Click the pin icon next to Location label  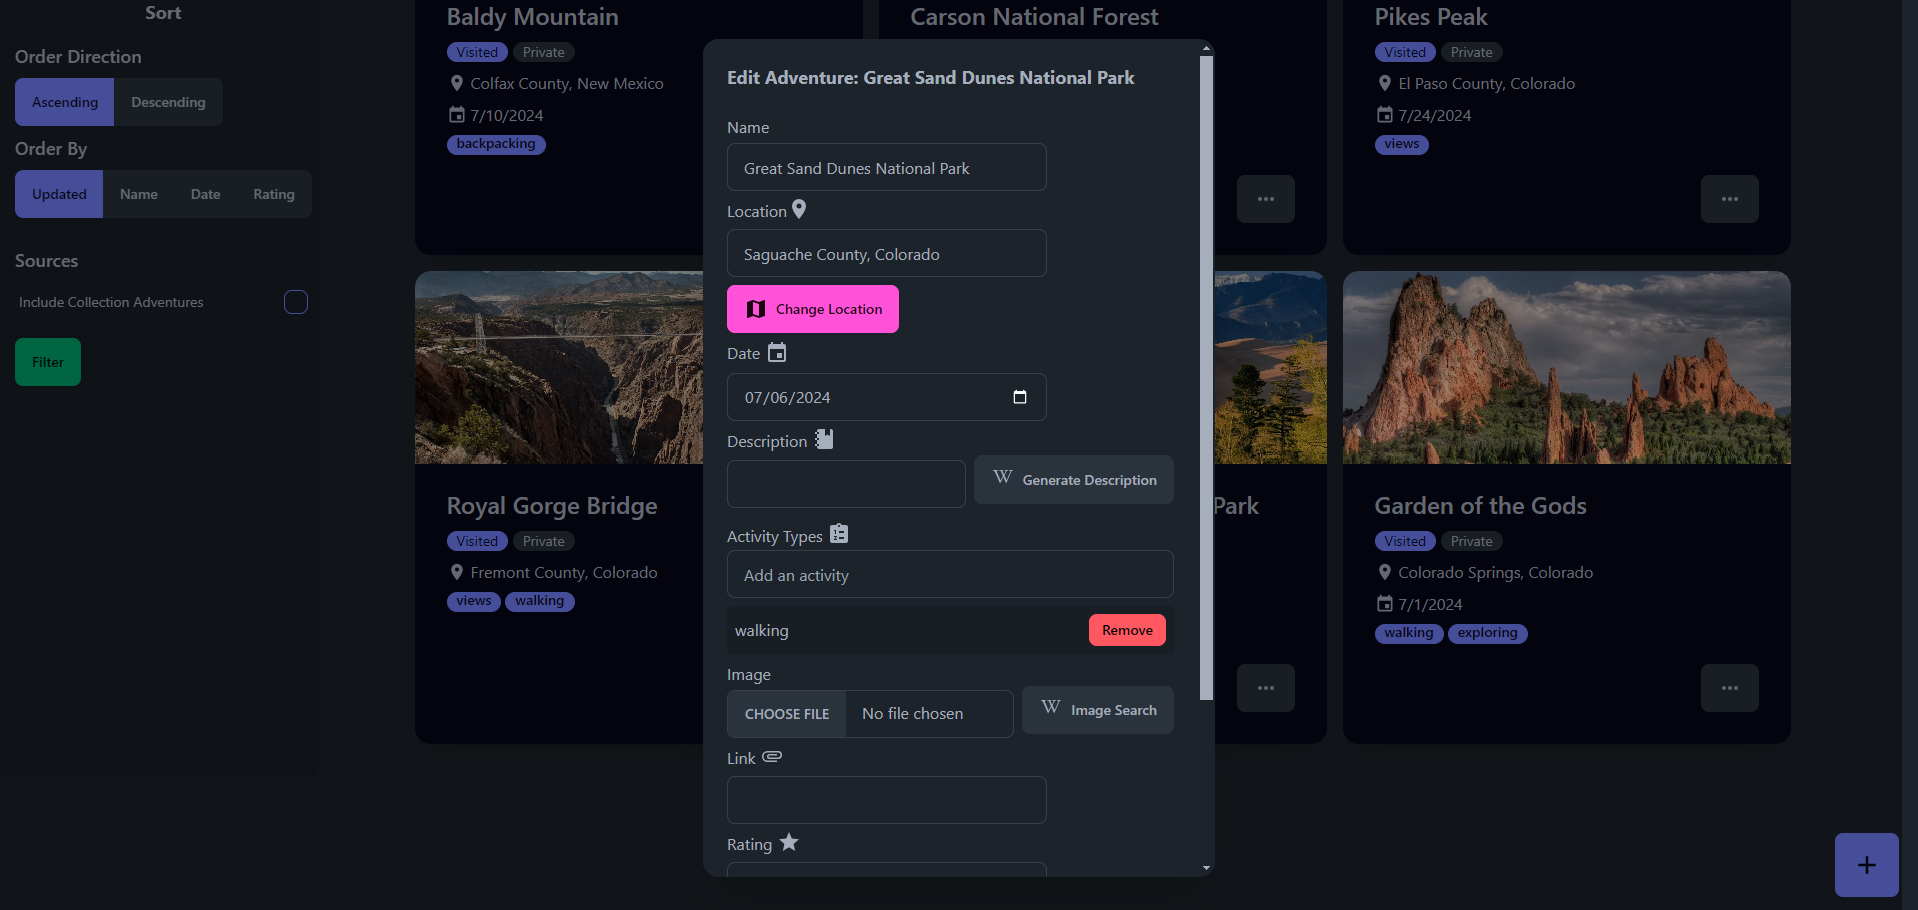click(799, 209)
